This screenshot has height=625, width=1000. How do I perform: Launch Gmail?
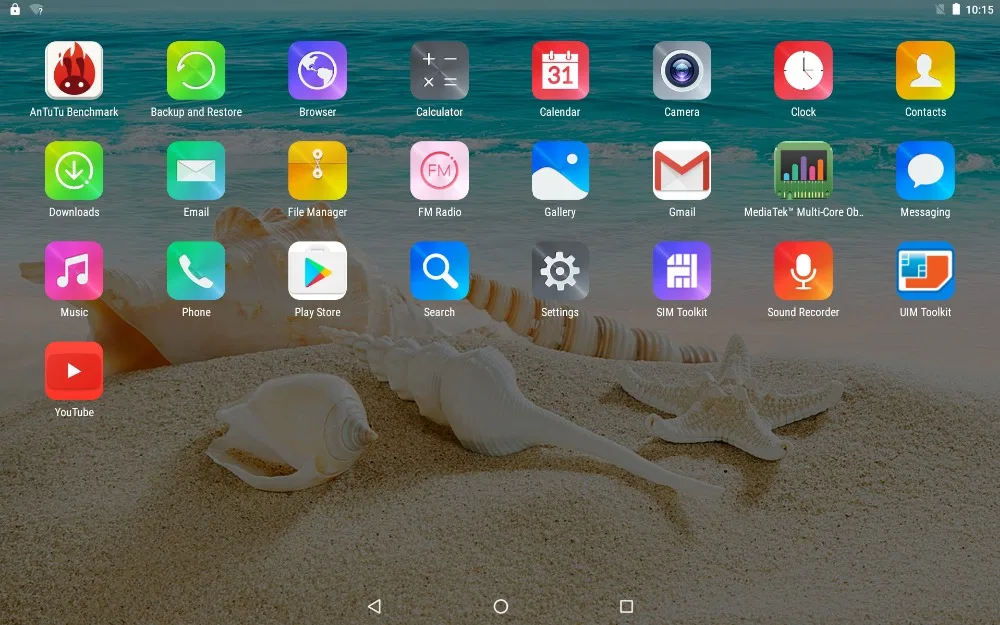682,171
